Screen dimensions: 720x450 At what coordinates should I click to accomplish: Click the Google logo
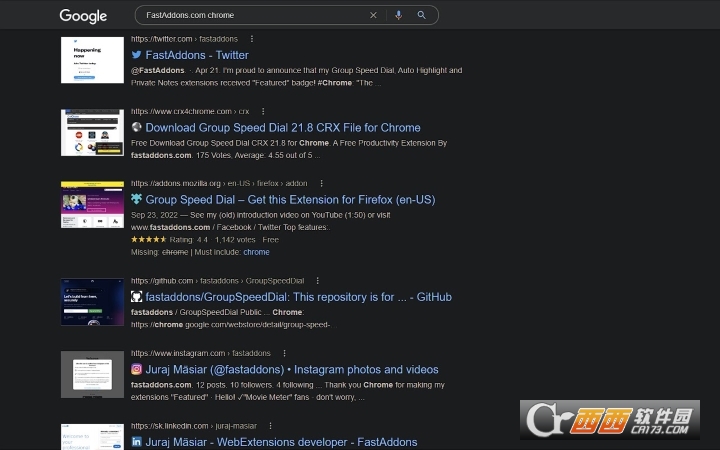tap(83, 16)
